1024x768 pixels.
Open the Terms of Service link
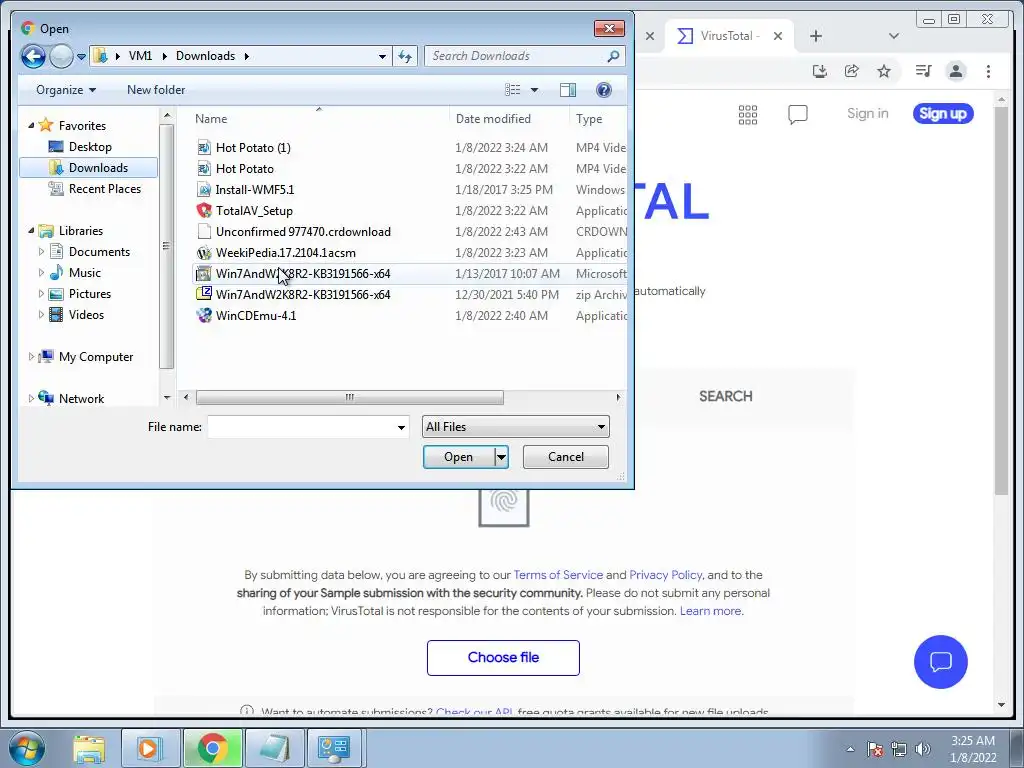[558, 575]
